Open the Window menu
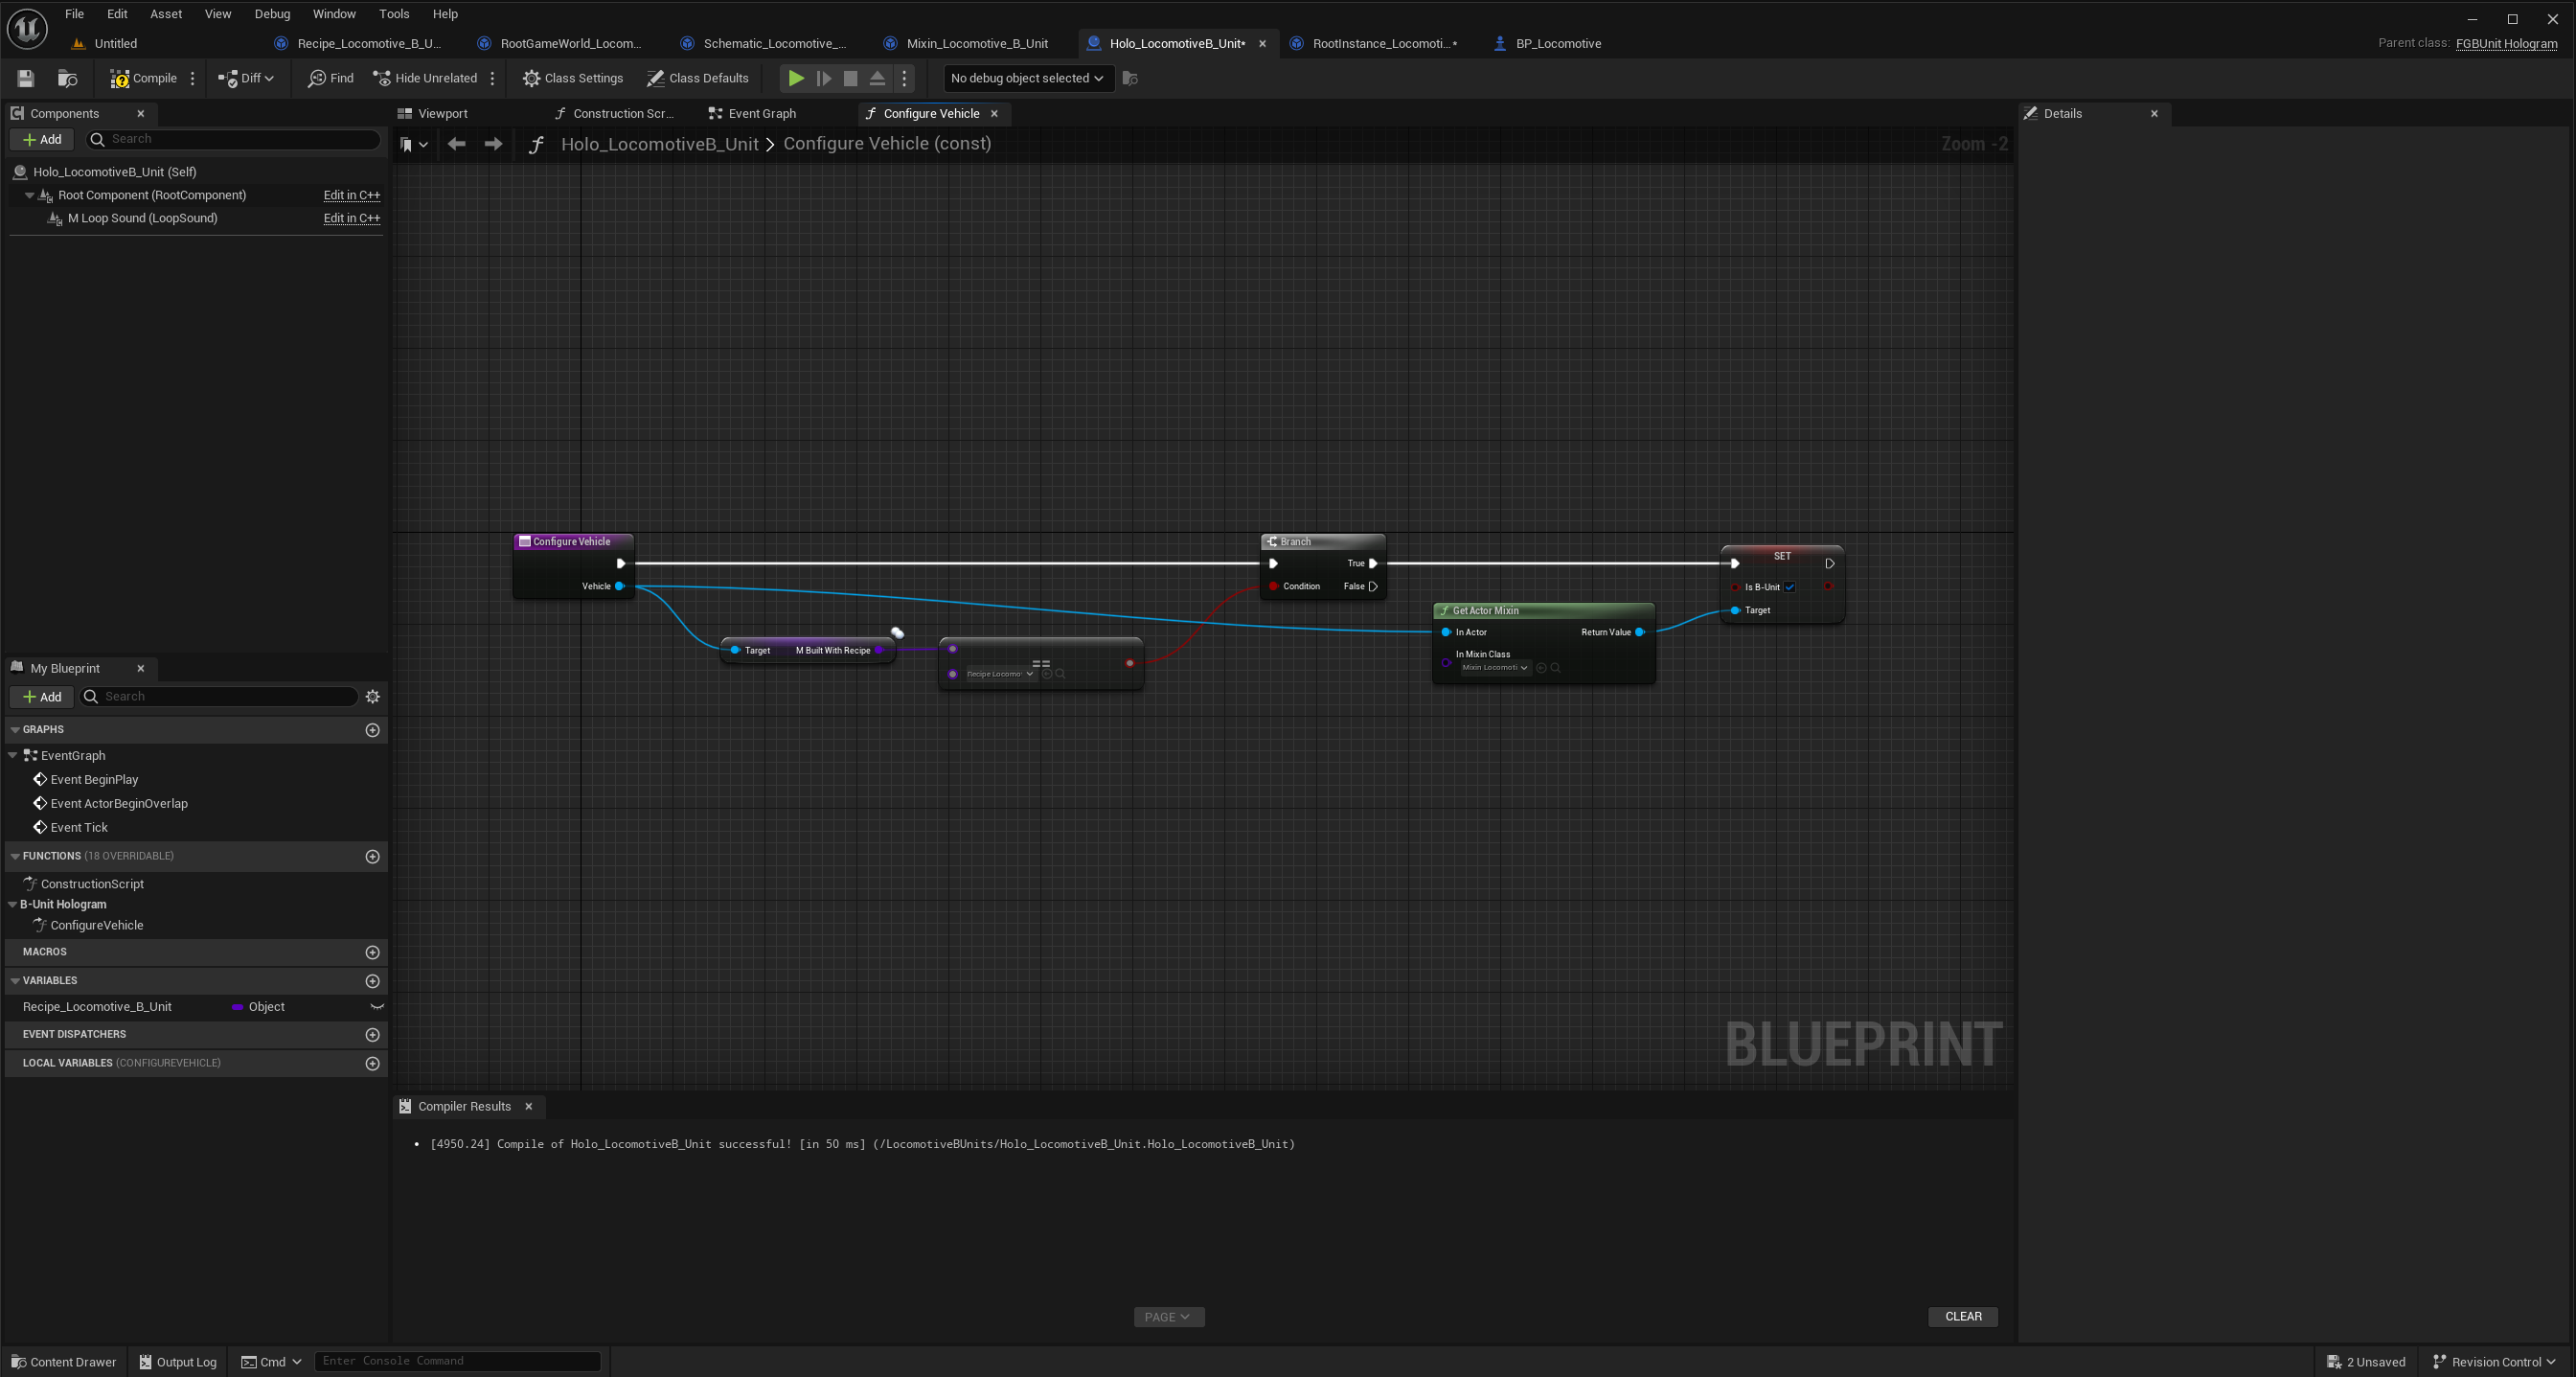This screenshot has height=1377, width=2576. (x=334, y=14)
